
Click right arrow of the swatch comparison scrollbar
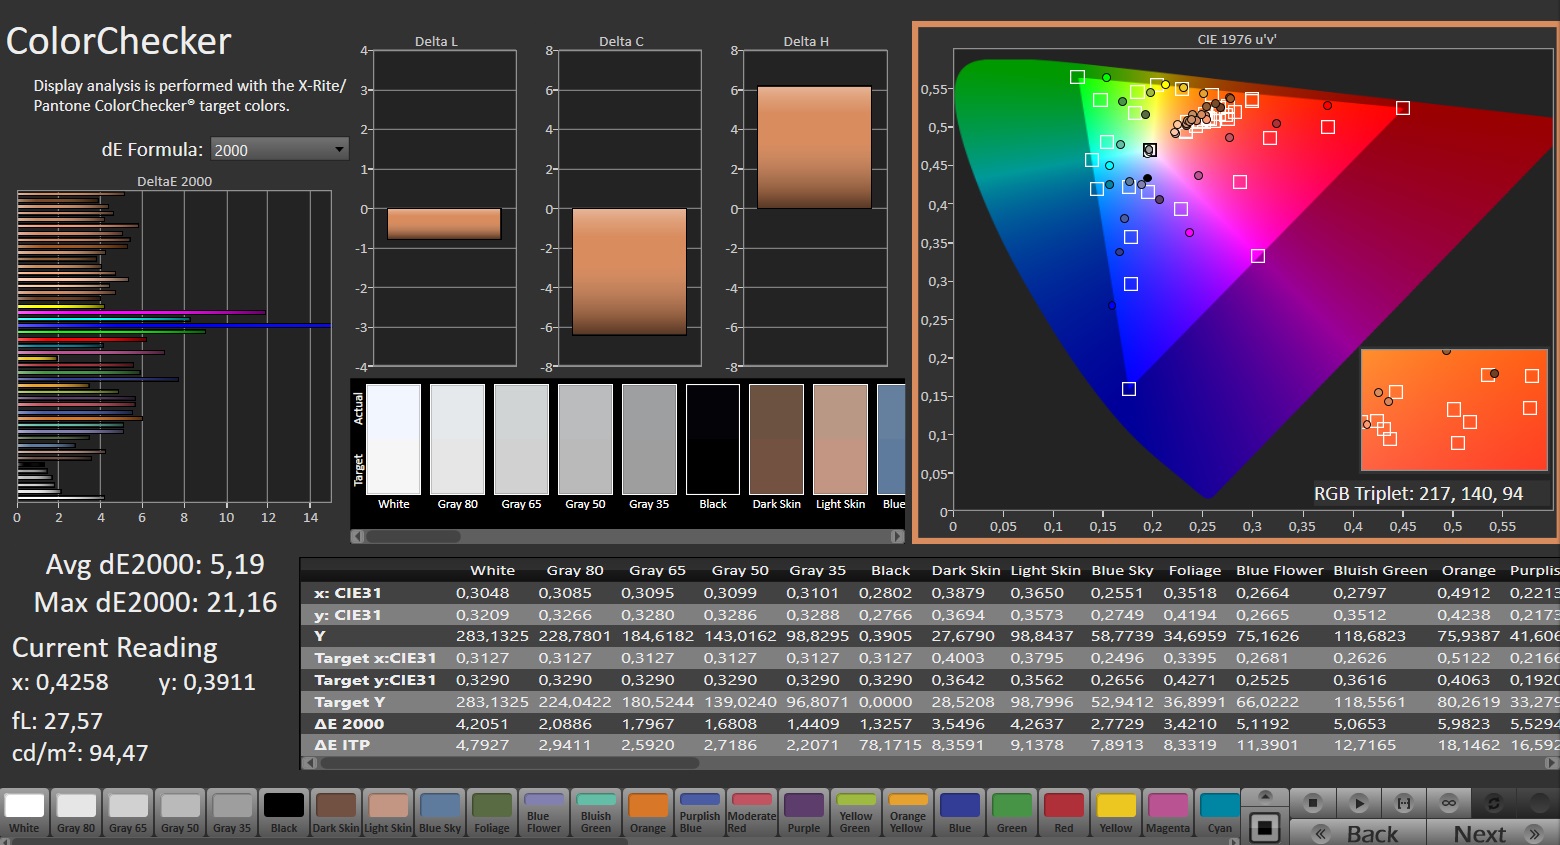(897, 537)
